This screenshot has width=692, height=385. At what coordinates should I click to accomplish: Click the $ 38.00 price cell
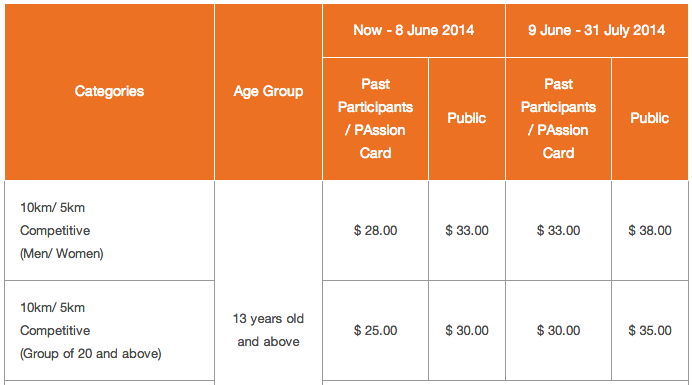tap(650, 230)
